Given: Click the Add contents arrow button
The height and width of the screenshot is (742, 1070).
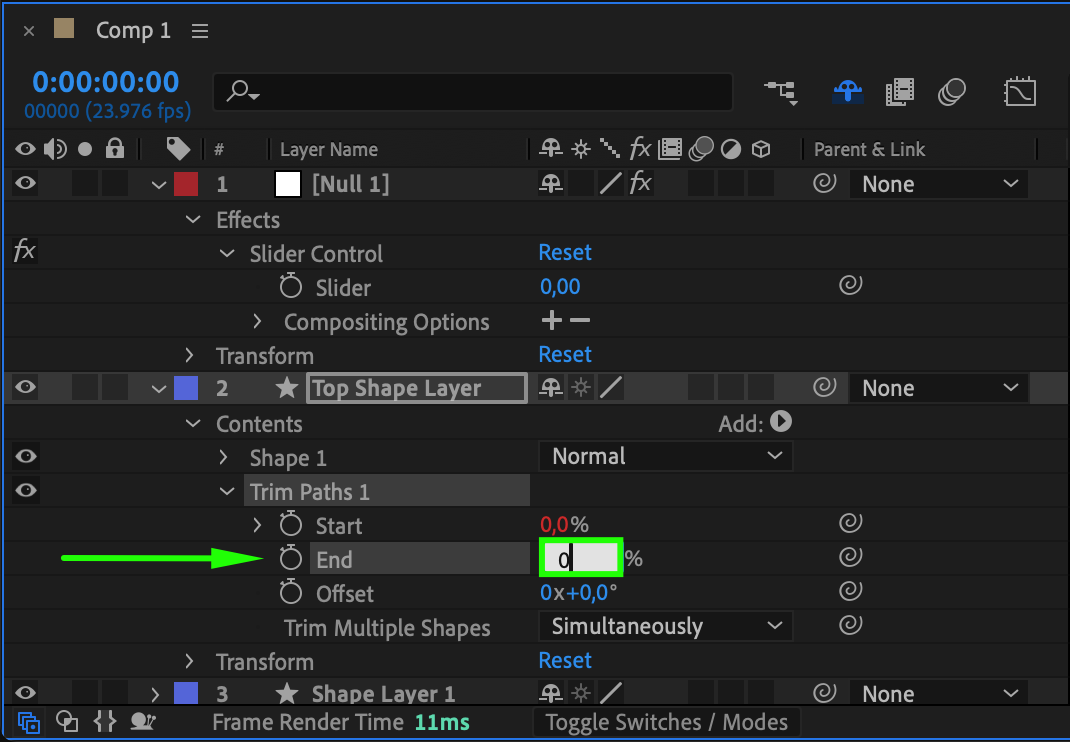Looking at the screenshot, I should [781, 422].
